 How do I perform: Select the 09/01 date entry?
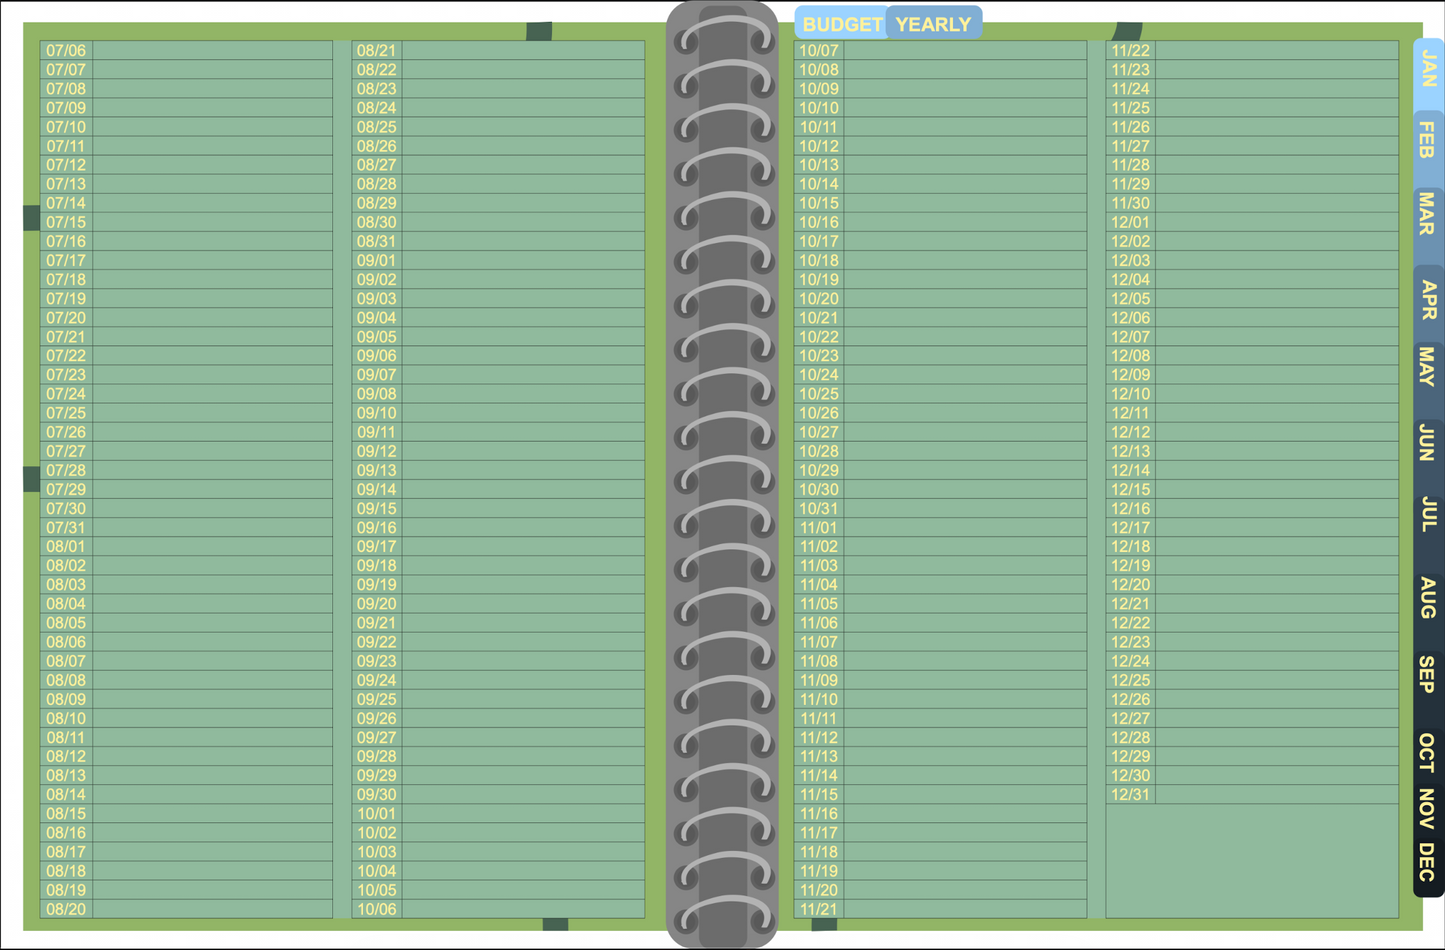click(377, 260)
